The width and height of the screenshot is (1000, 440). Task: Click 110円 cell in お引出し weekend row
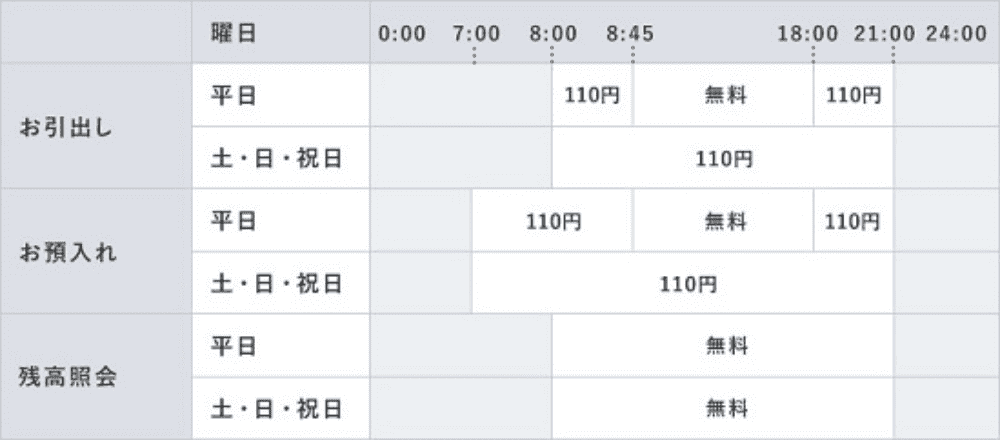point(723,158)
